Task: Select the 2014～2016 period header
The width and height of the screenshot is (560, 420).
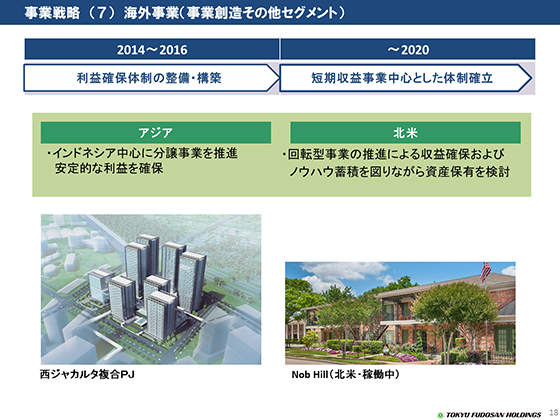Action: coord(152,49)
